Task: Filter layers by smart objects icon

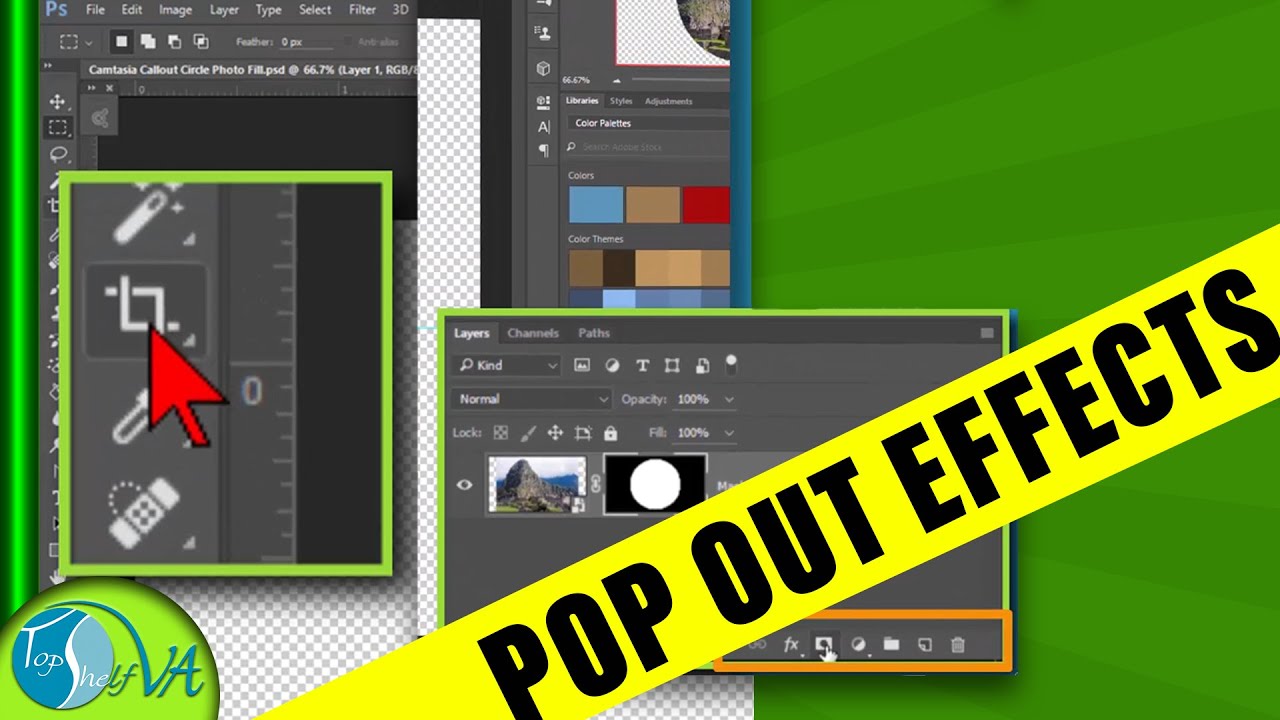Action: 702,365
